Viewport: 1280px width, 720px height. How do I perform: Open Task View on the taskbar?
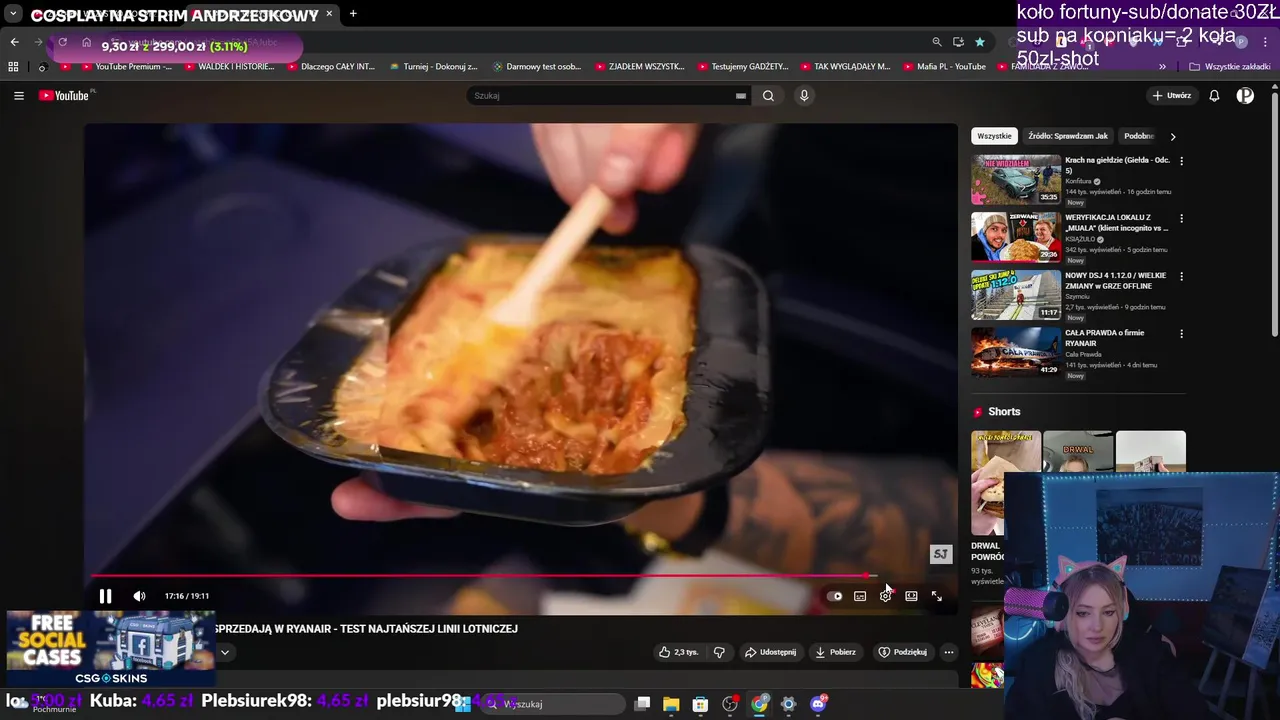click(x=642, y=704)
